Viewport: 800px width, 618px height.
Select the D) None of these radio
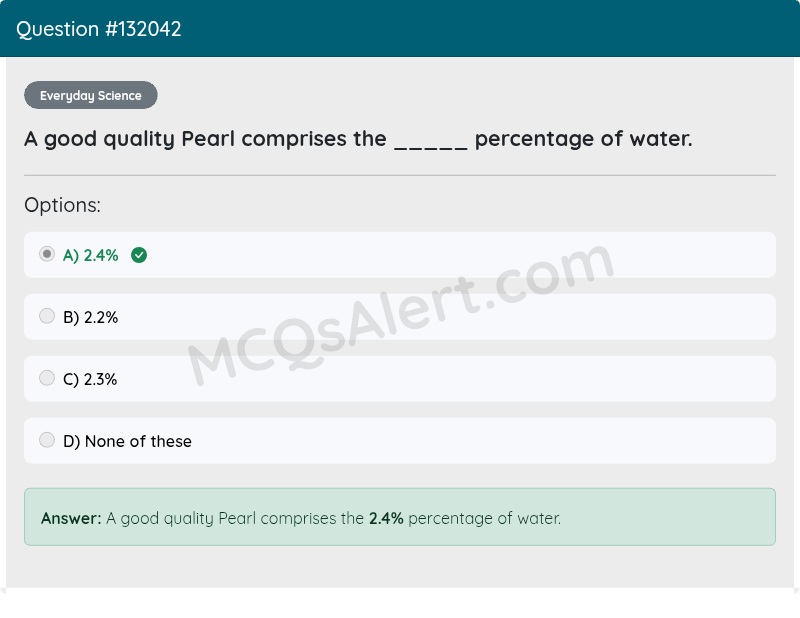(x=47, y=440)
